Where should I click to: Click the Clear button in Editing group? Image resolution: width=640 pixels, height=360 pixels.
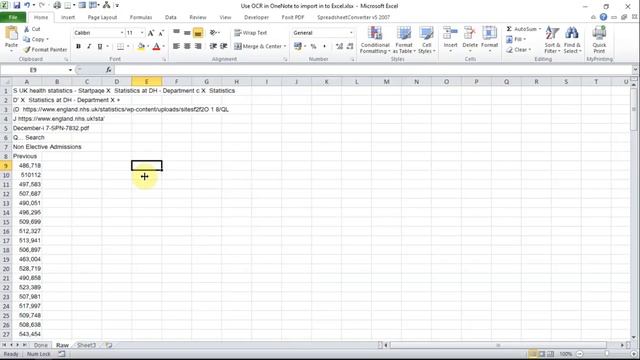pos(518,50)
